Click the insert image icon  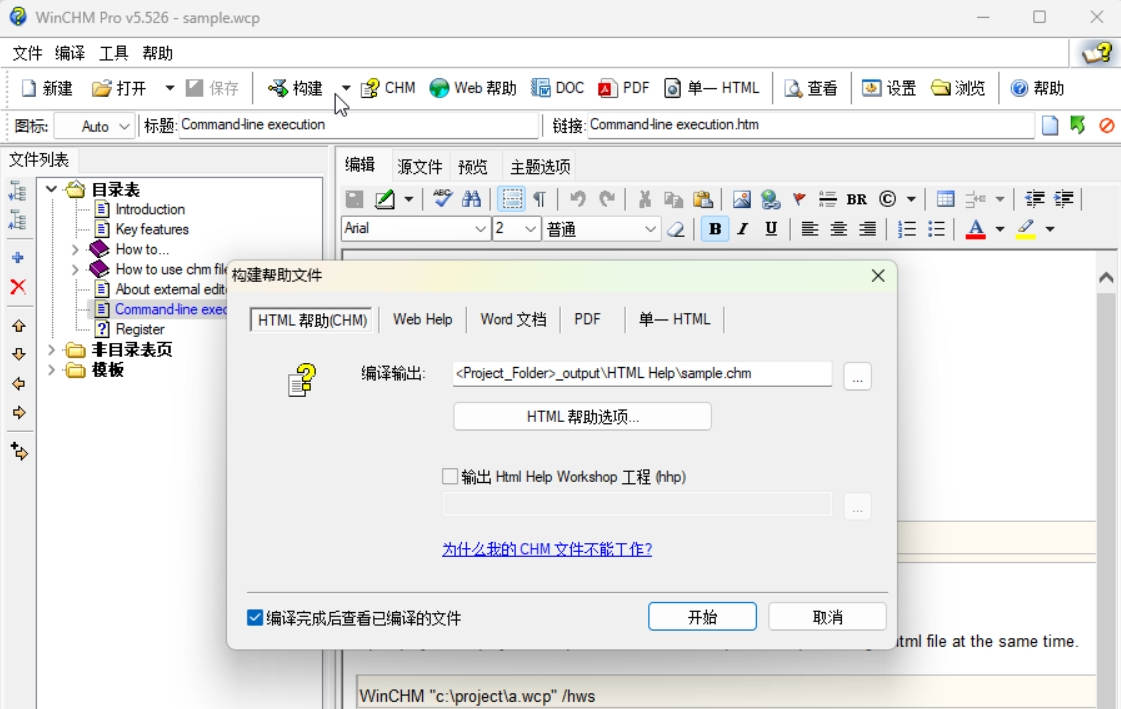pos(741,199)
